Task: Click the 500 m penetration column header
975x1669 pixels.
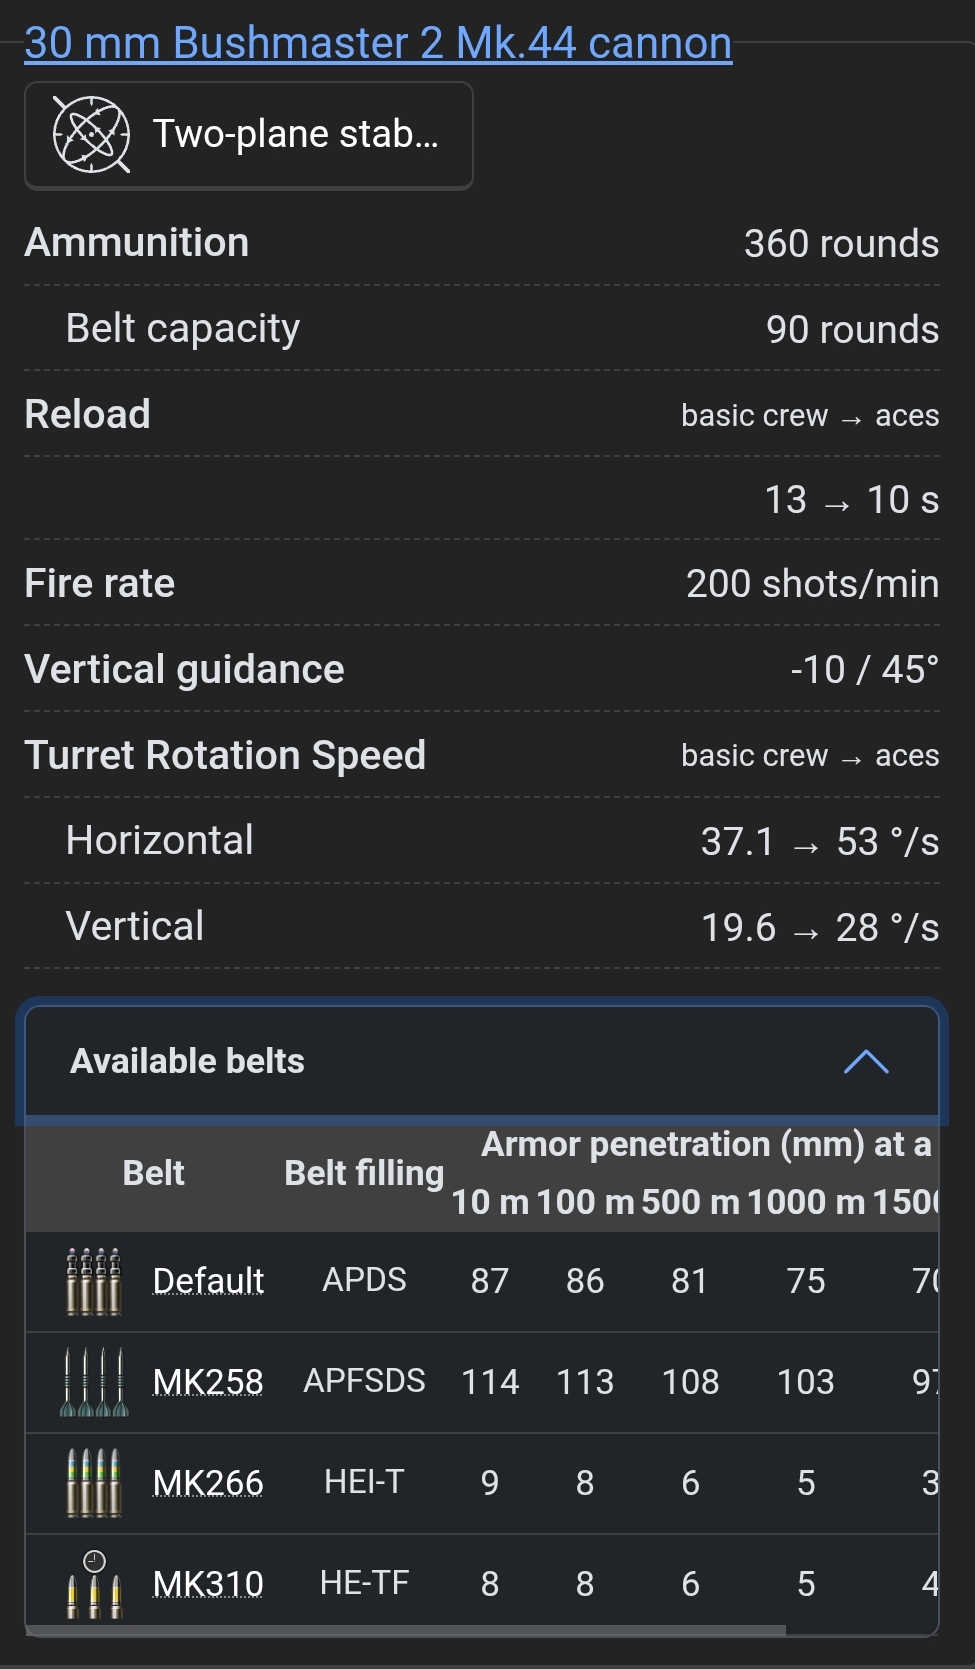Action: click(690, 1202)
